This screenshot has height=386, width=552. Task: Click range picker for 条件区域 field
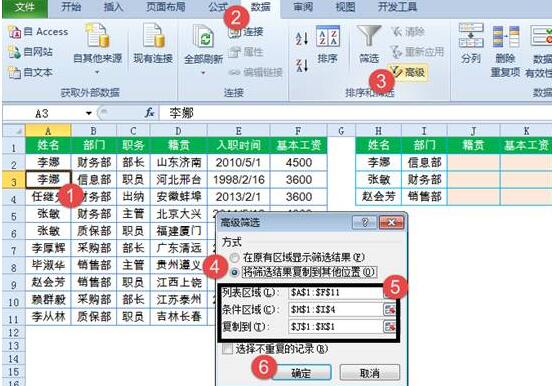coord(389,310)
